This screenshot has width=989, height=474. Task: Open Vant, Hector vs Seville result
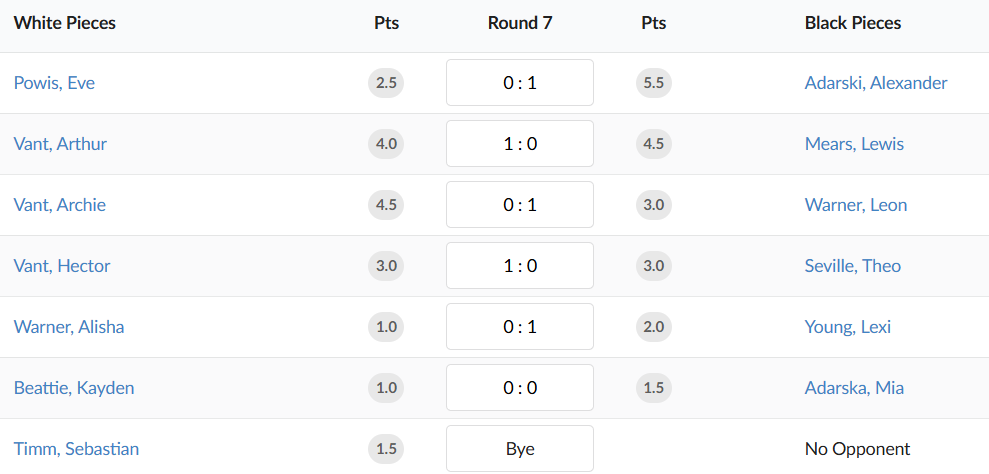click(x=519, y=266)
